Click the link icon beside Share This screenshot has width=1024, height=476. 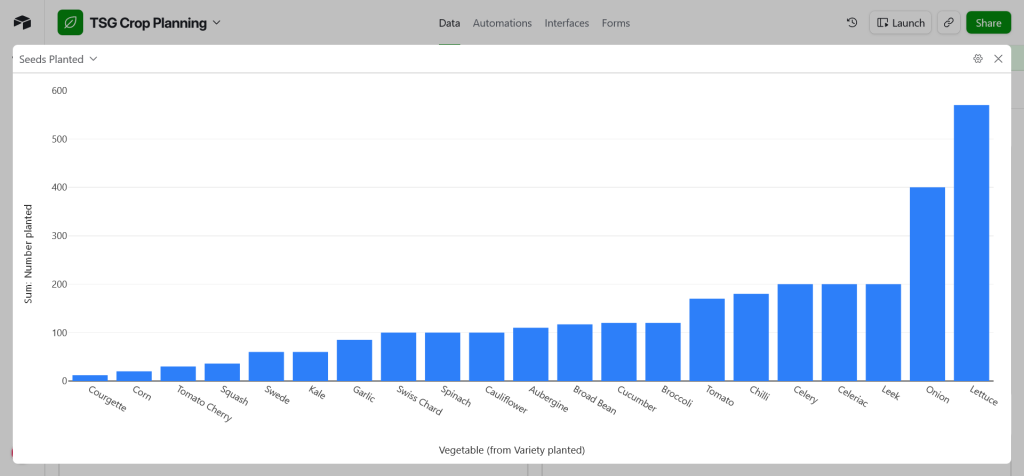coord(948,22)
